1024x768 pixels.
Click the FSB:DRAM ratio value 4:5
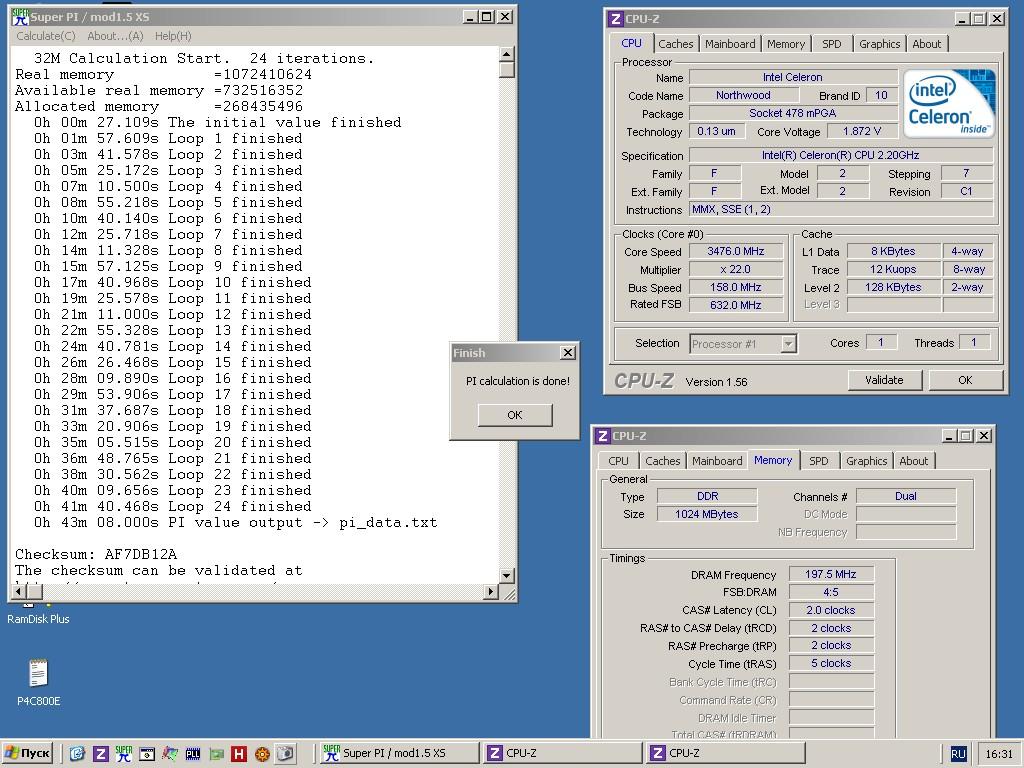click(x=831, y=592)
